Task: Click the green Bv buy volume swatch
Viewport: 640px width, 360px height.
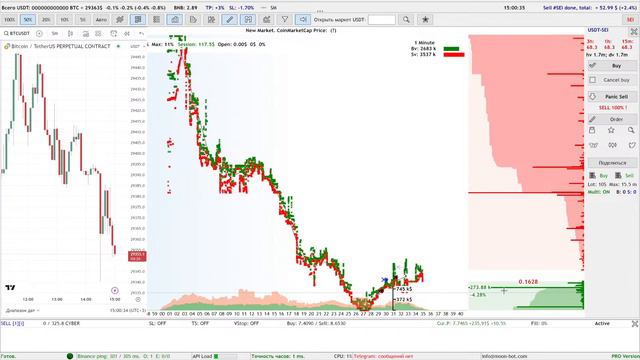Action: coord(451,49)
